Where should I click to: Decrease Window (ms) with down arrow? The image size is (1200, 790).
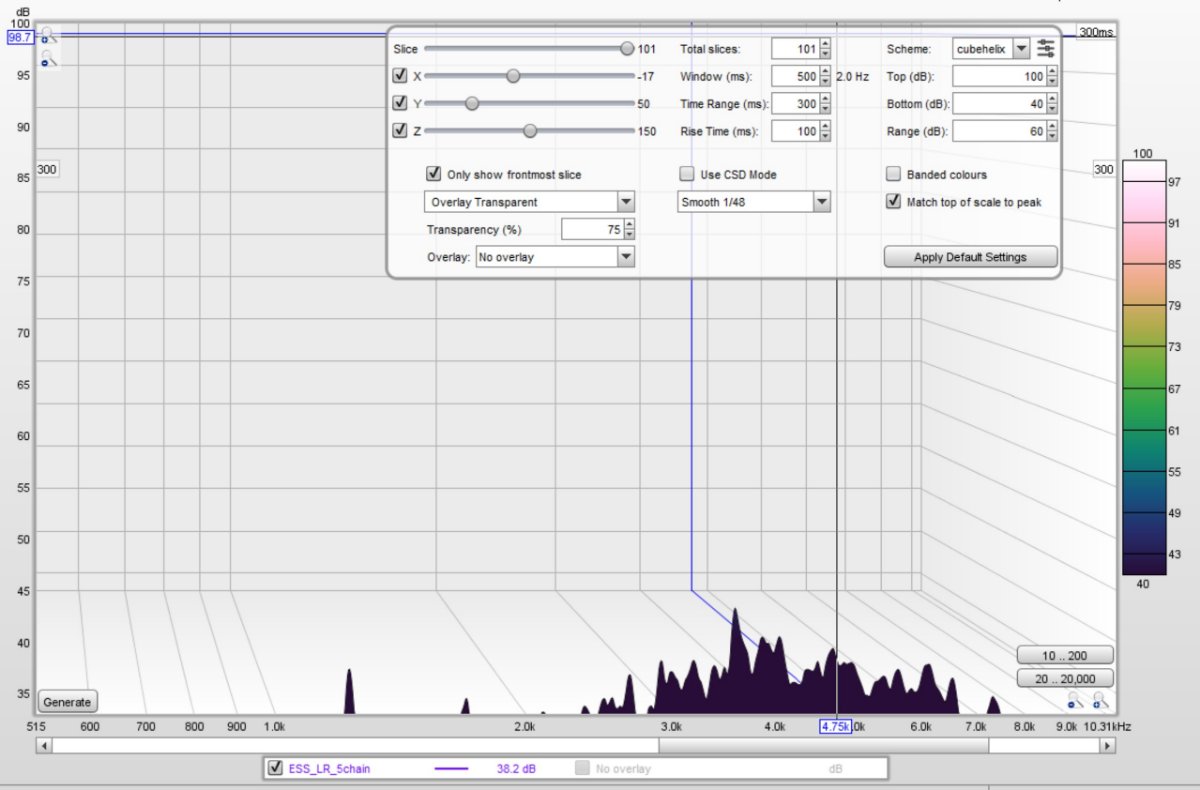(x=825, y=81)
